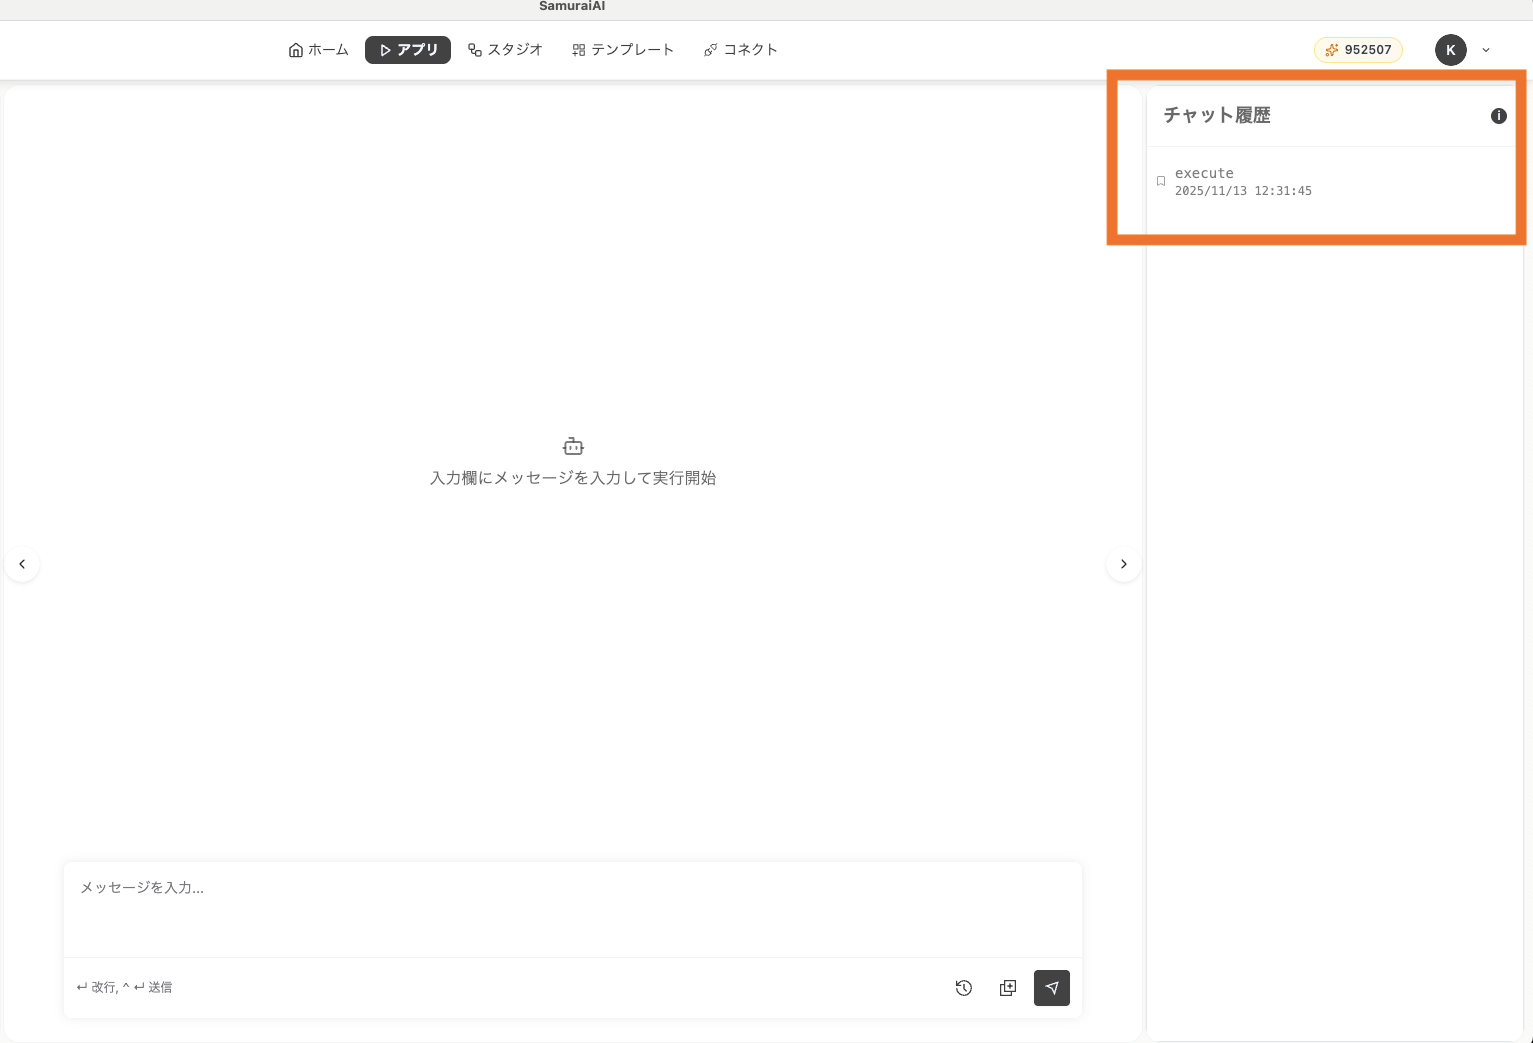Click the SamuraiAI title at the top
Image resolution: width=1533 pixels, height=1043 pixels.
(571, 6)
